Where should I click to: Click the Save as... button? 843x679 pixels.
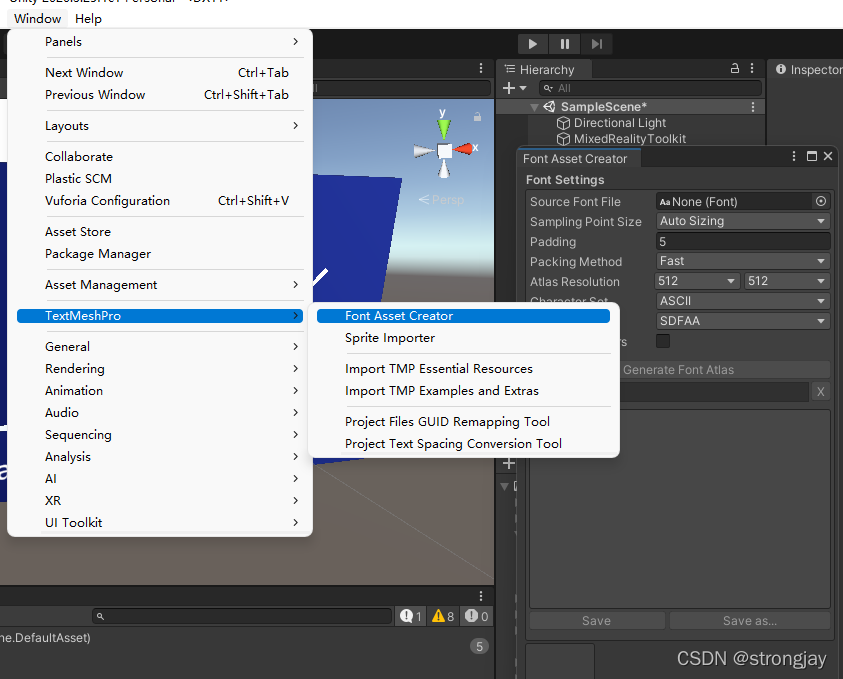click(749, 621)
